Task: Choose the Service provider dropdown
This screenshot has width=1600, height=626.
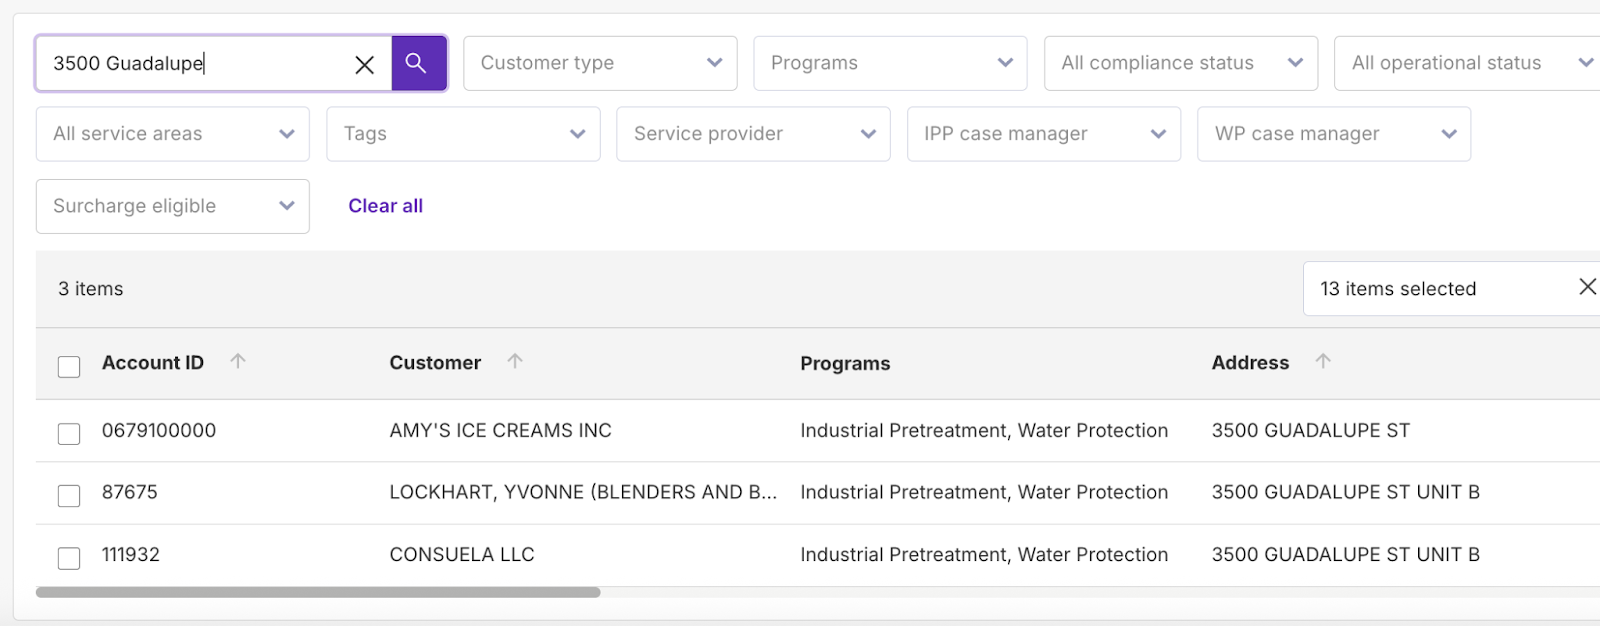Action: 753,134
